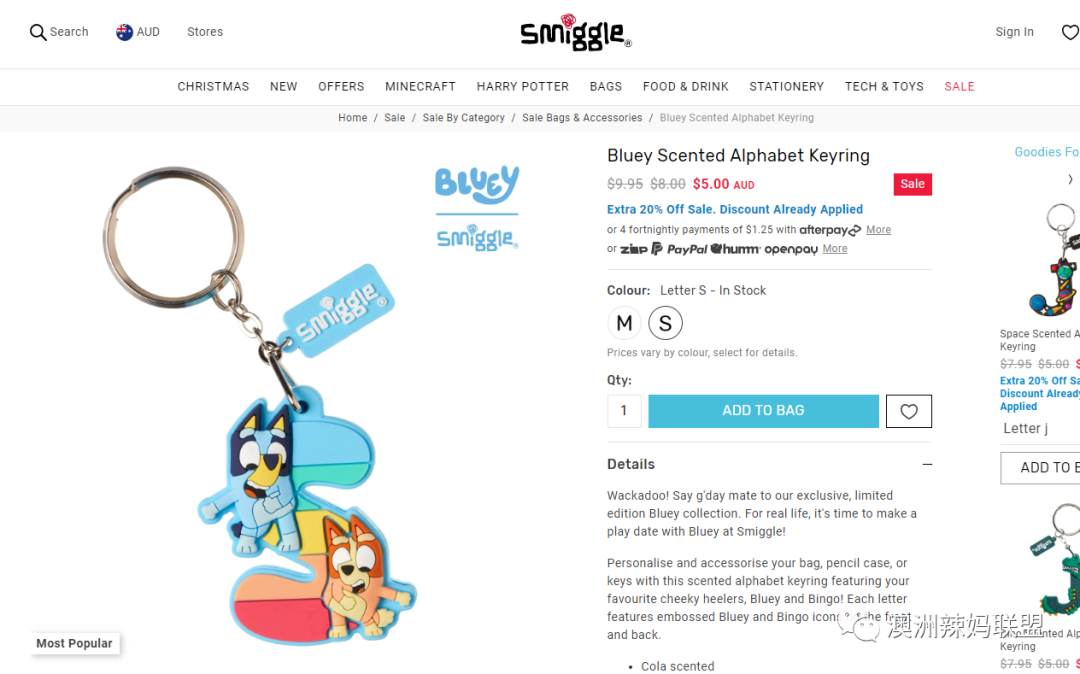Click the carousel next arrow under Goodies
Screen dimensions: 1080x674
pos(1070,180)
